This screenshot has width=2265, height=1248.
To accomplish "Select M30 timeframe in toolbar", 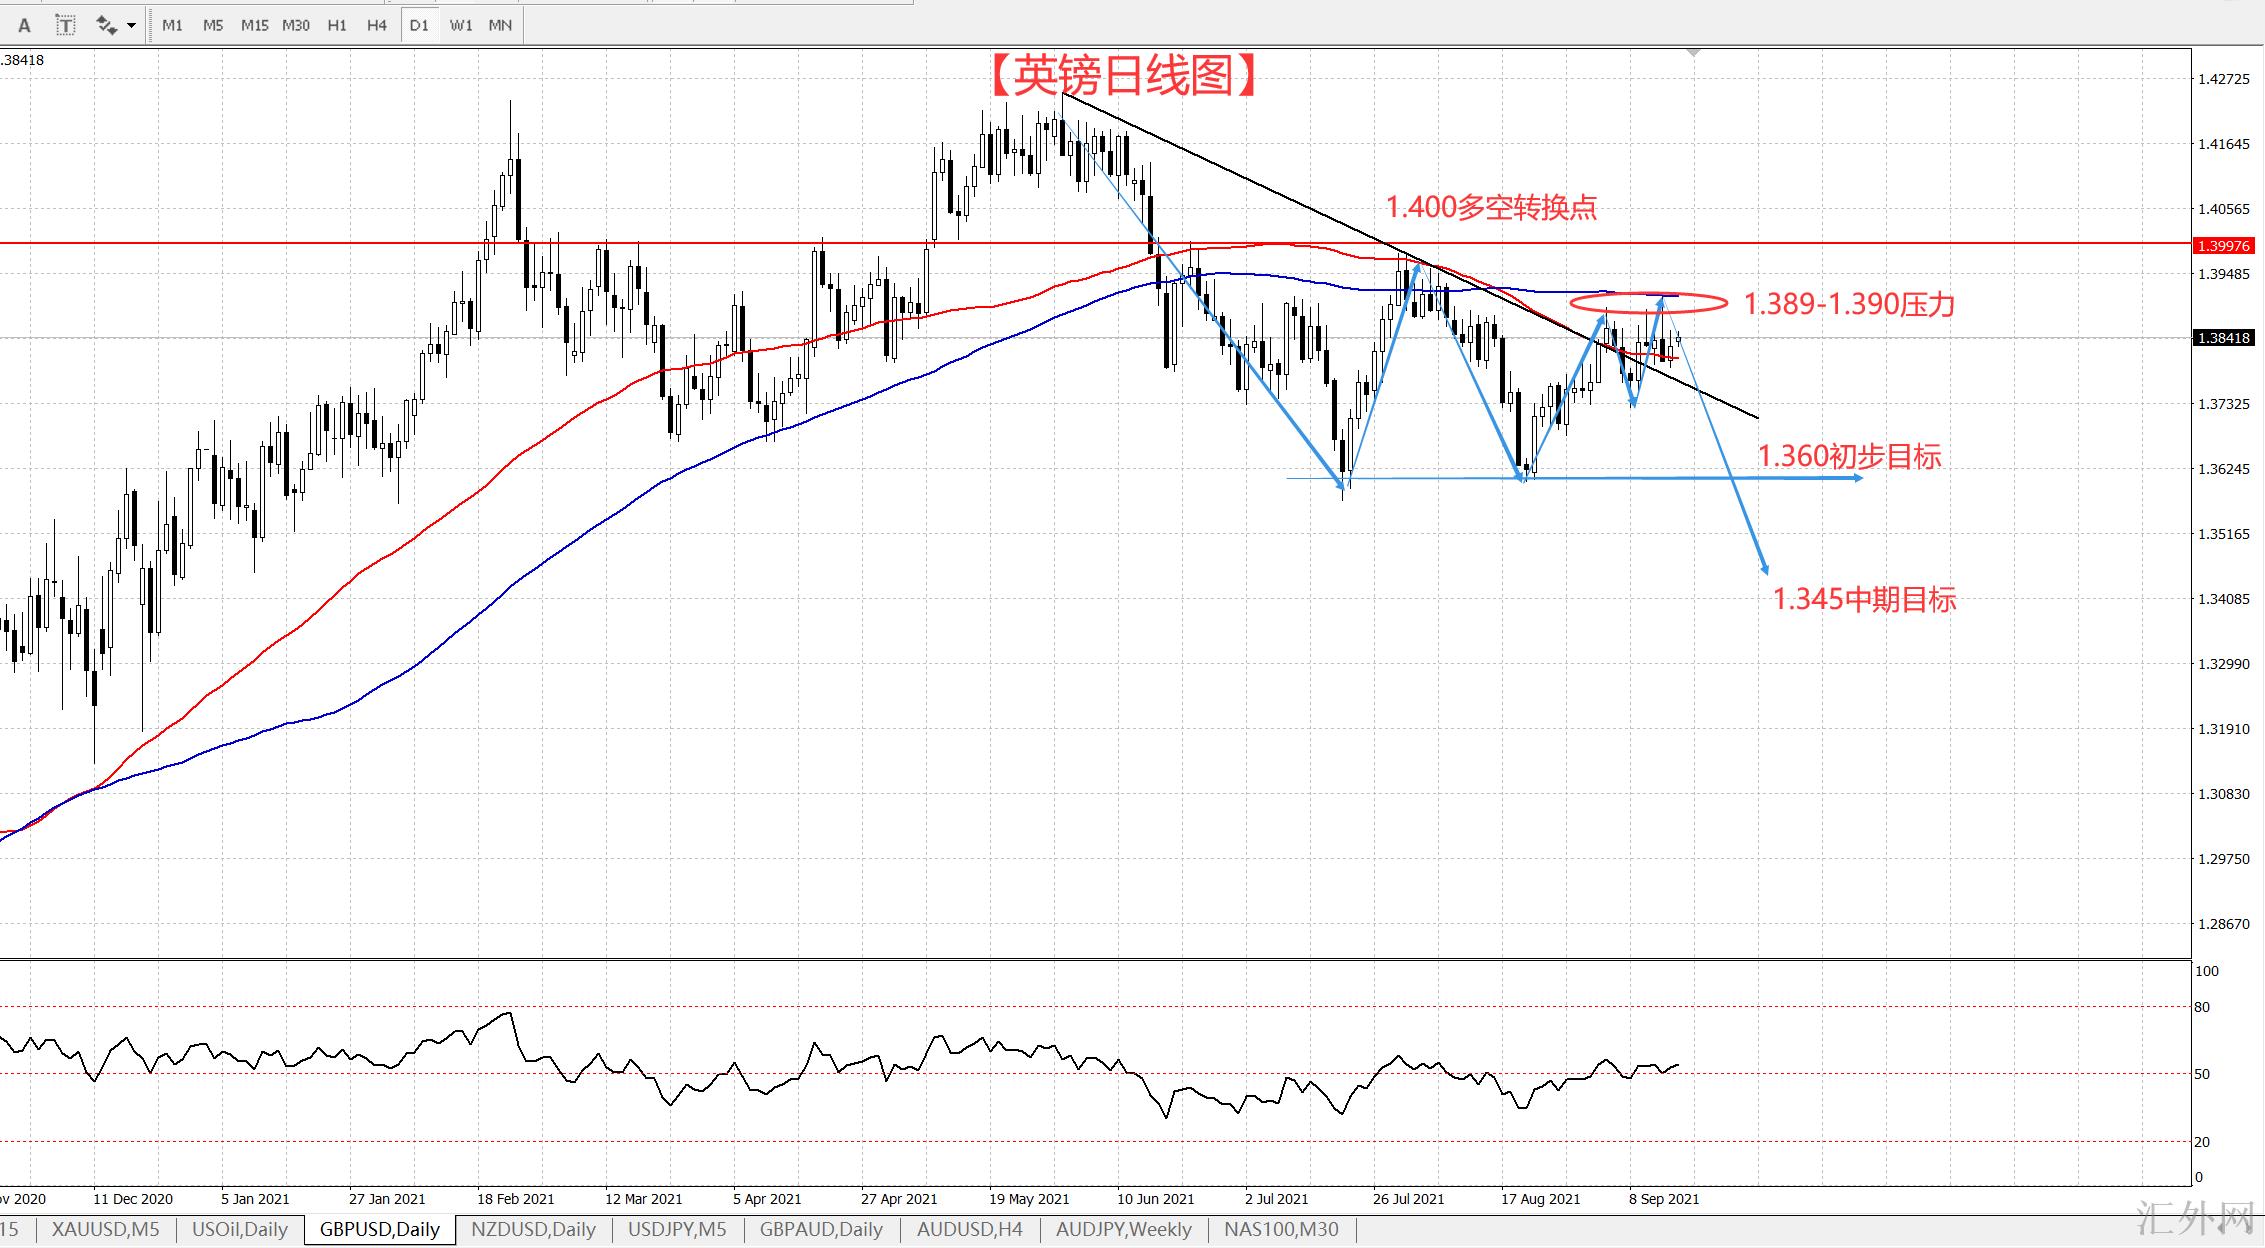I will click(296, 25).
